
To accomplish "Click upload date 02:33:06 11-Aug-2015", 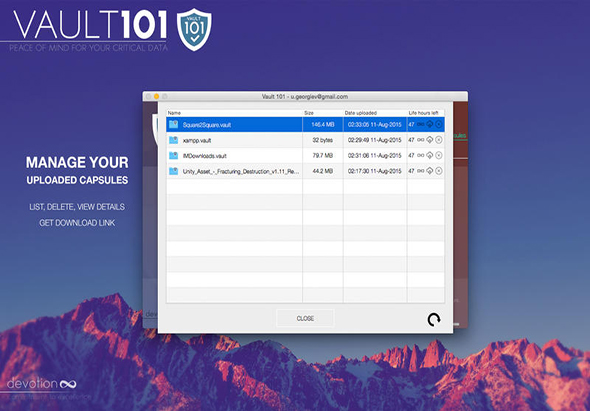I will click(x=374, y=125).
